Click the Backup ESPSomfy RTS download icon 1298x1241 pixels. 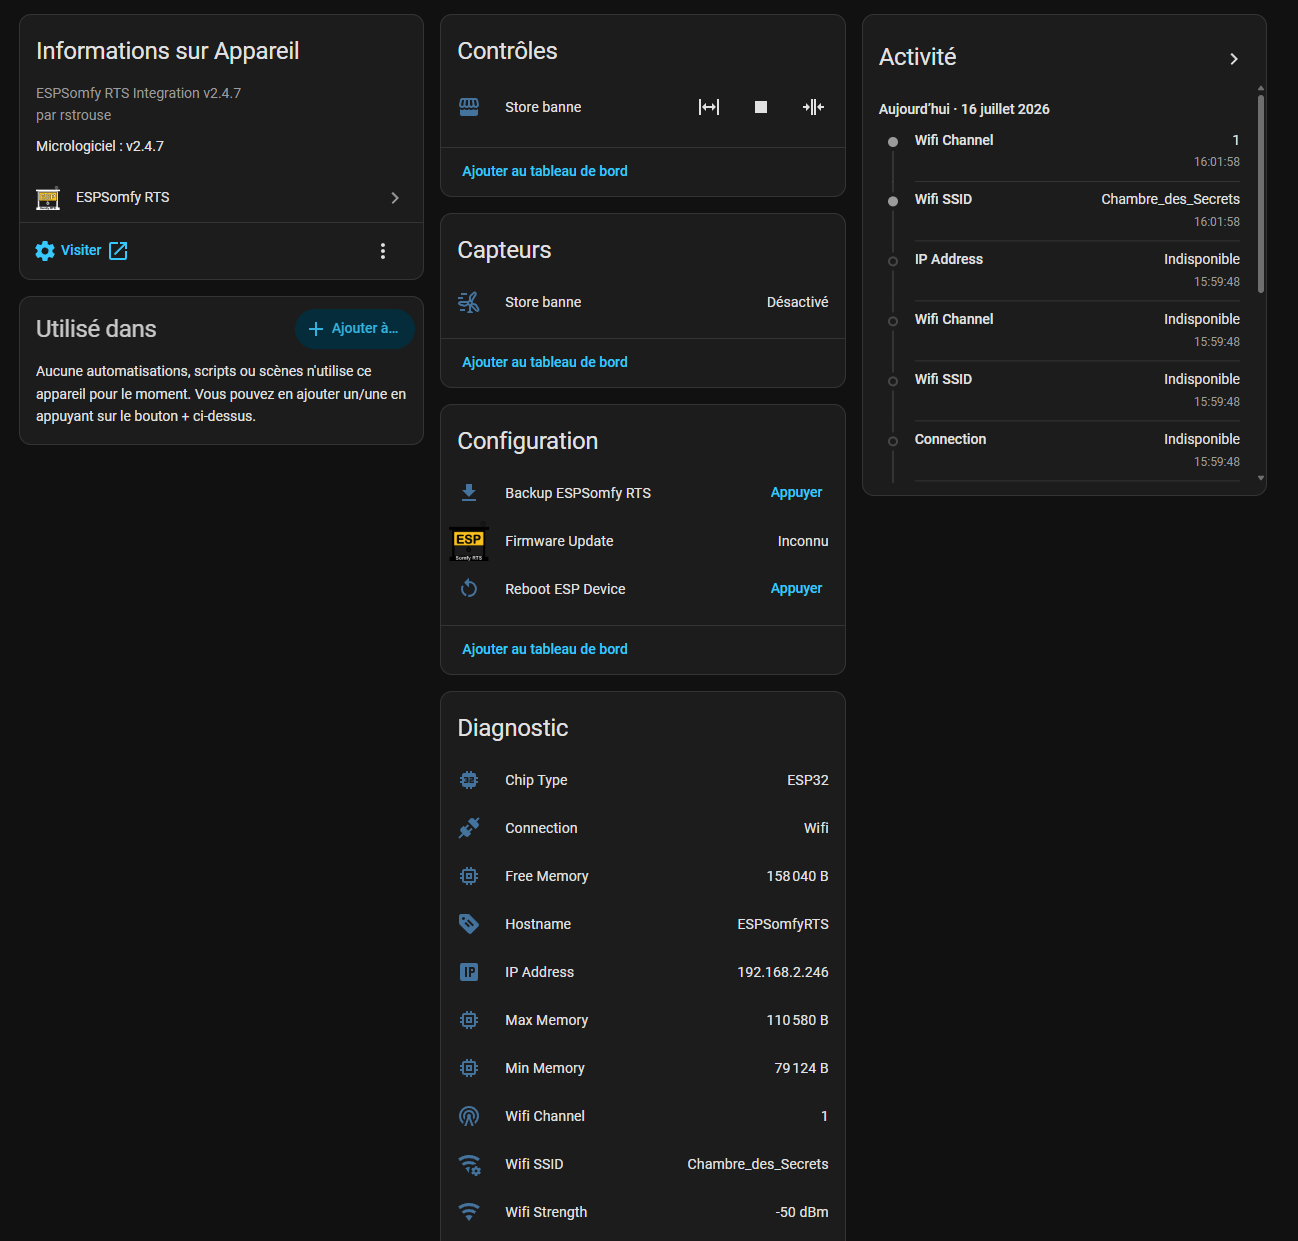469,493
